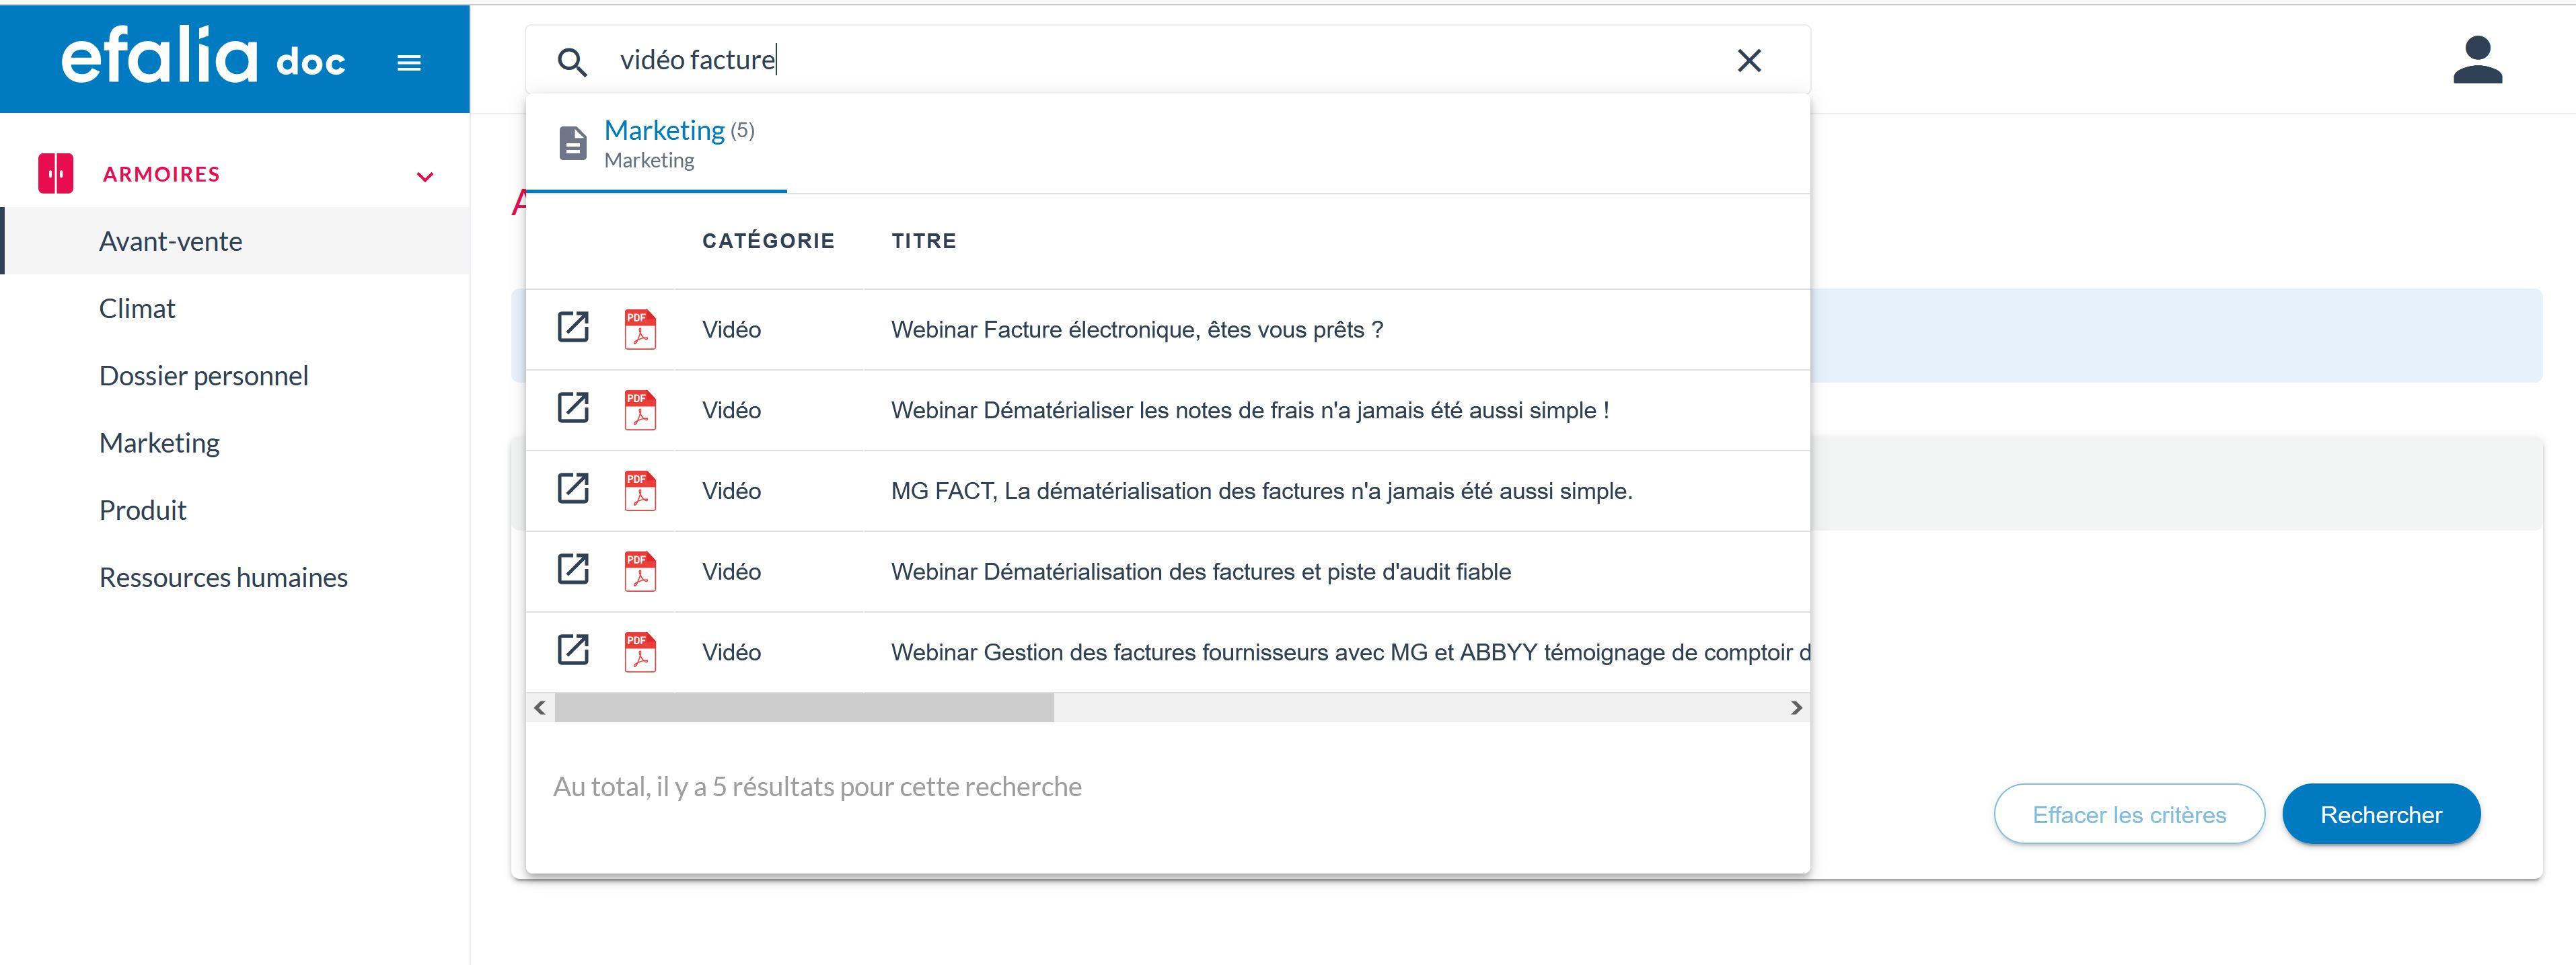Switch to the Marketing results tab
Screen dimensions: 2576x965
(x=665, y=130)
